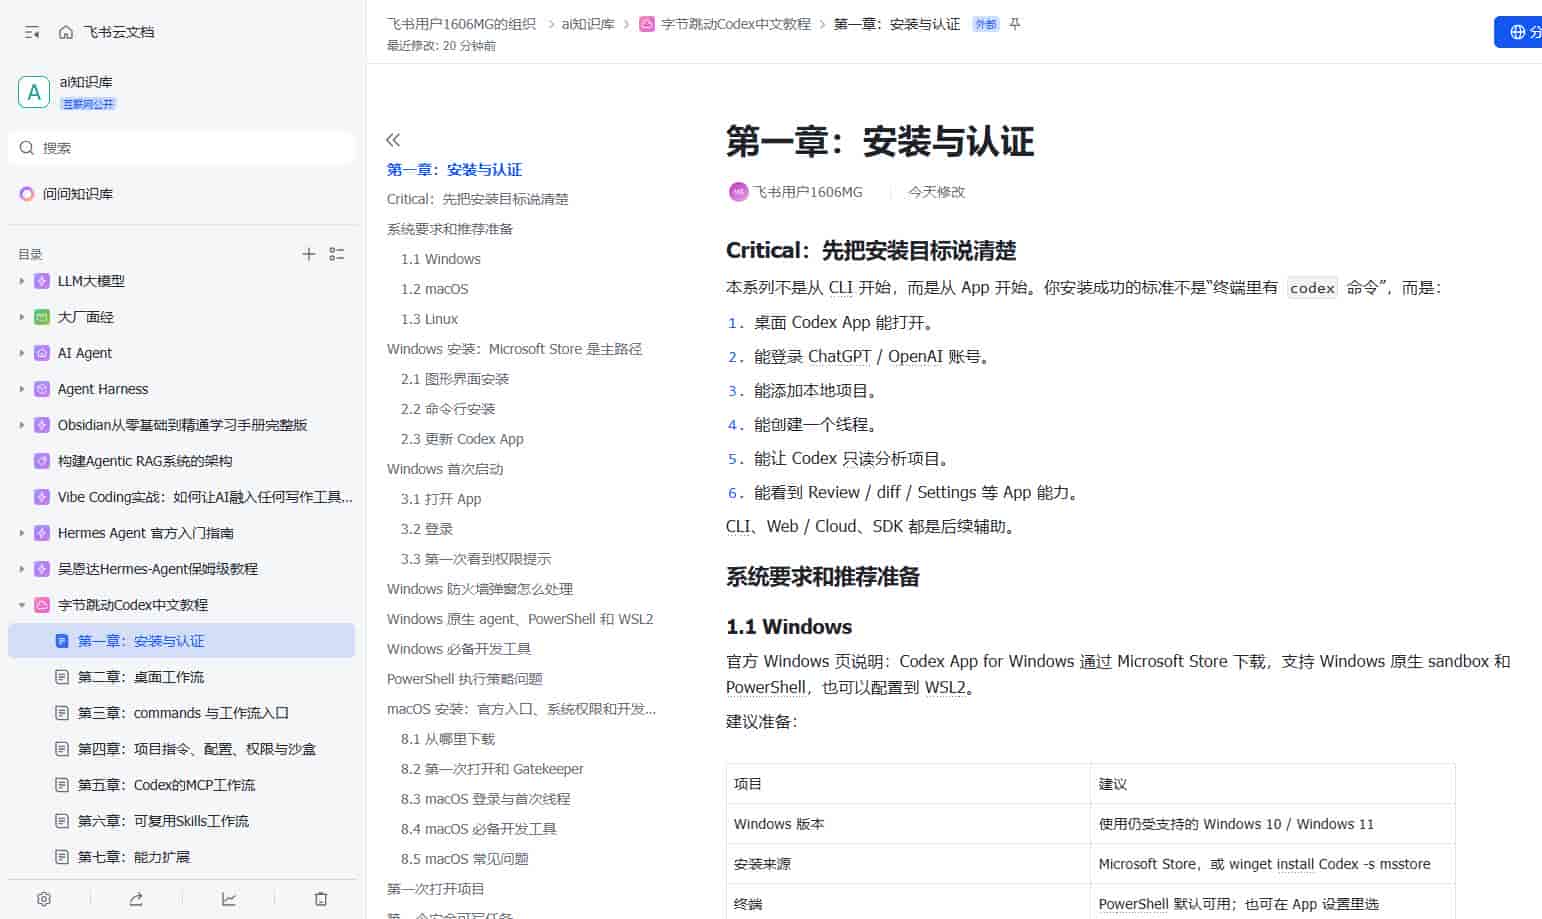Screen dimensions: 1542x919
Task: Jump to outline item 3.3 第一次看到权限提示
Action: click(x=476, y=559)
